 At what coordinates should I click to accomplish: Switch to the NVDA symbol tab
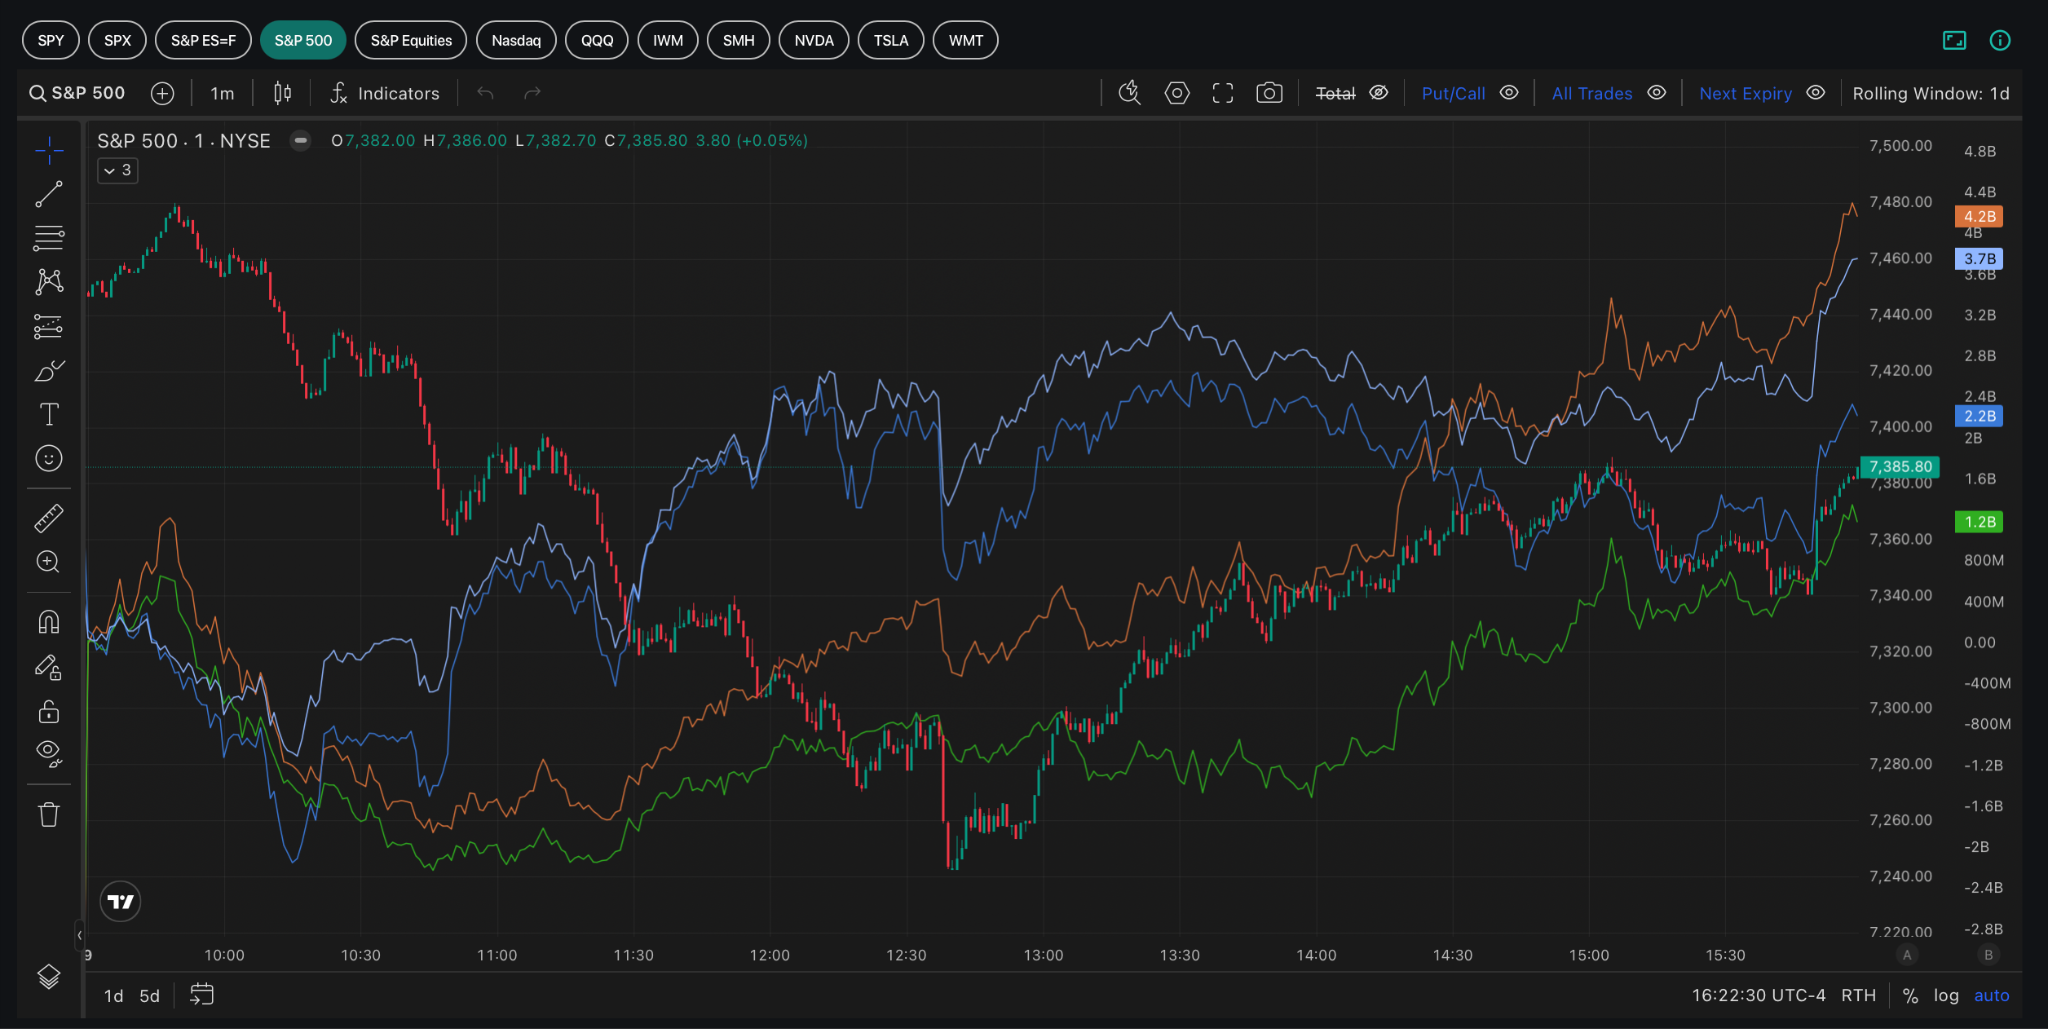pos(814,40)
